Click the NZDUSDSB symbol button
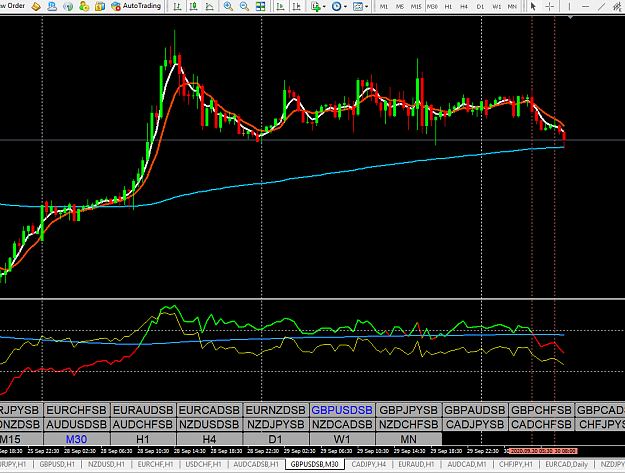625x473 pixels. coord(209,424)
